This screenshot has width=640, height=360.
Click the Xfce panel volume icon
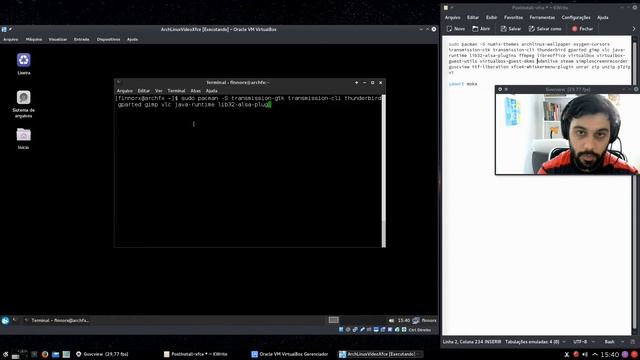pyautogui.click(x=391, y=320)
